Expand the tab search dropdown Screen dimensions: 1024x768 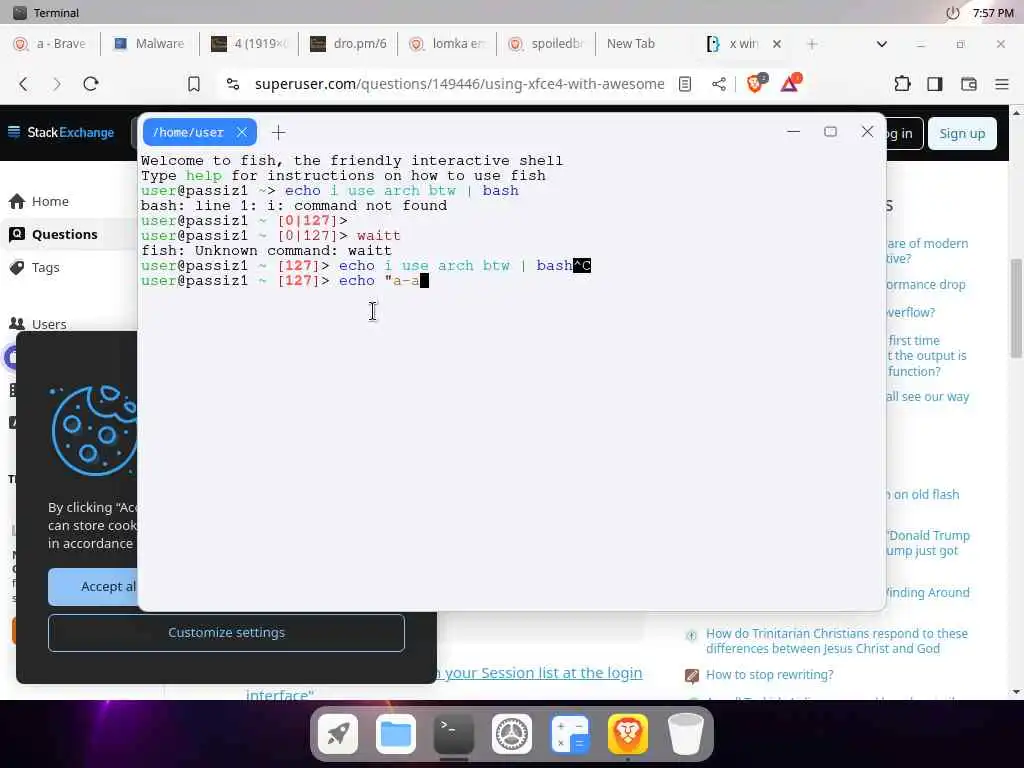[882, 44]
